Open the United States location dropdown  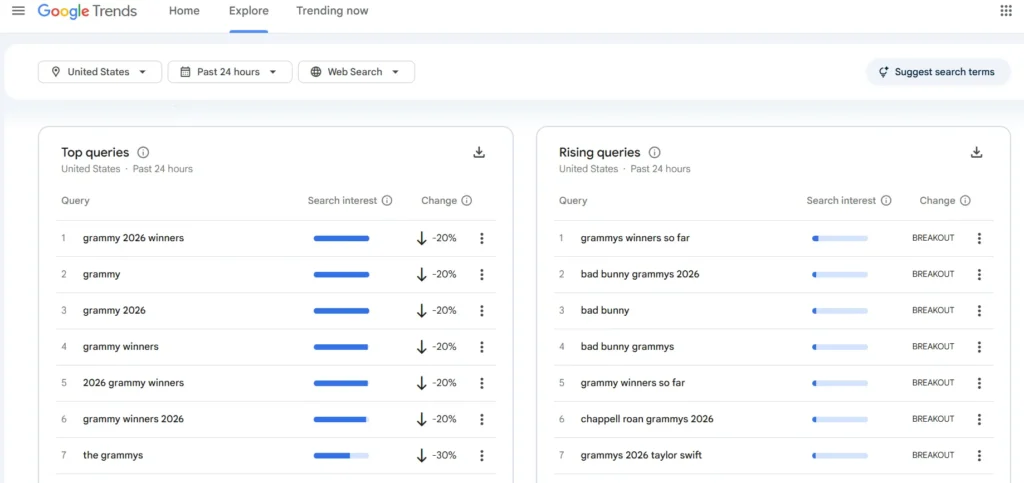100,72
